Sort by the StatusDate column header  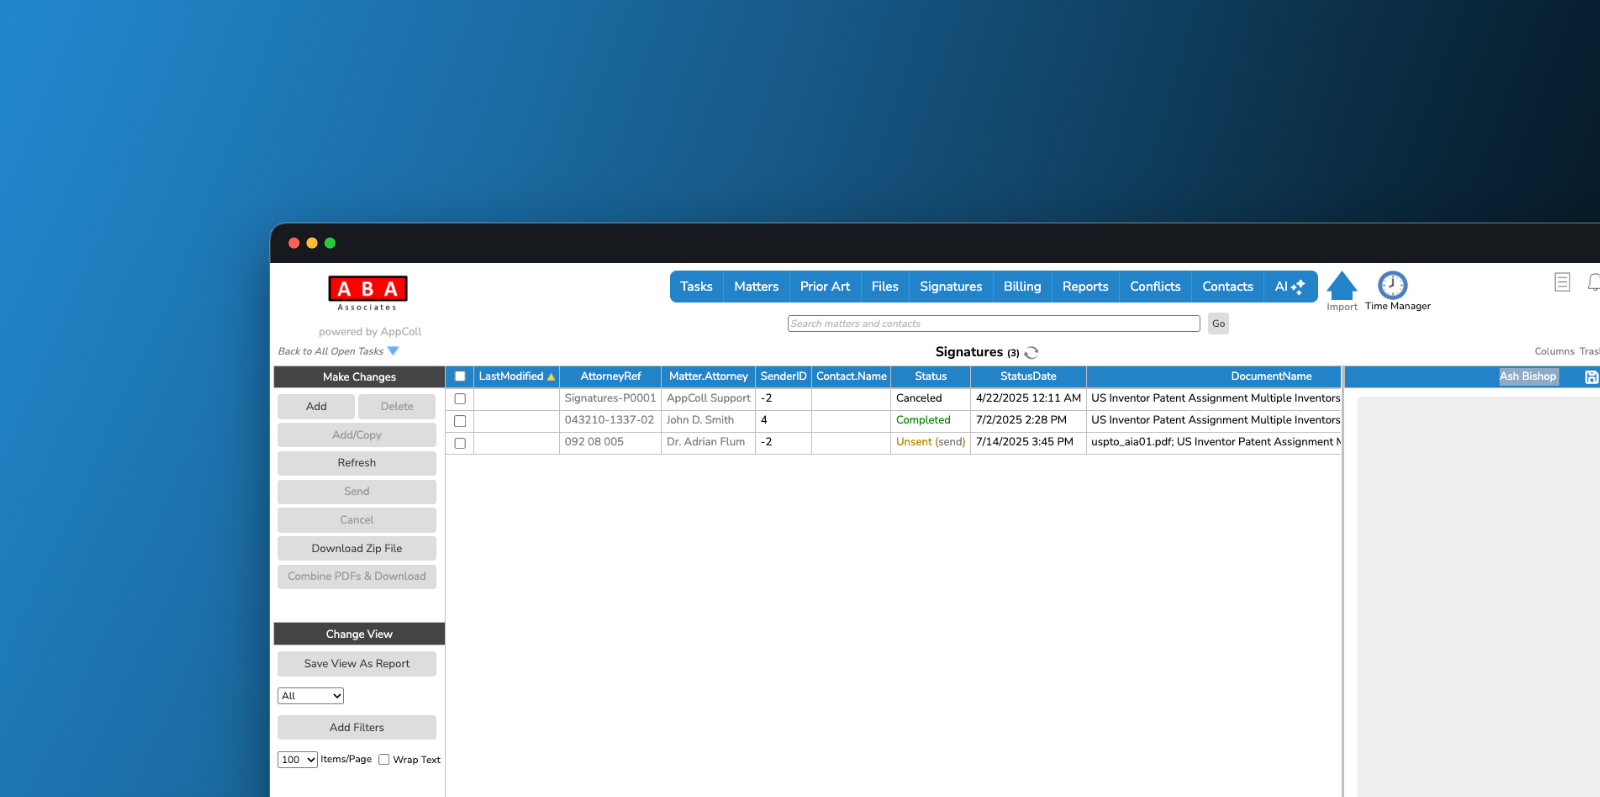1029,377
